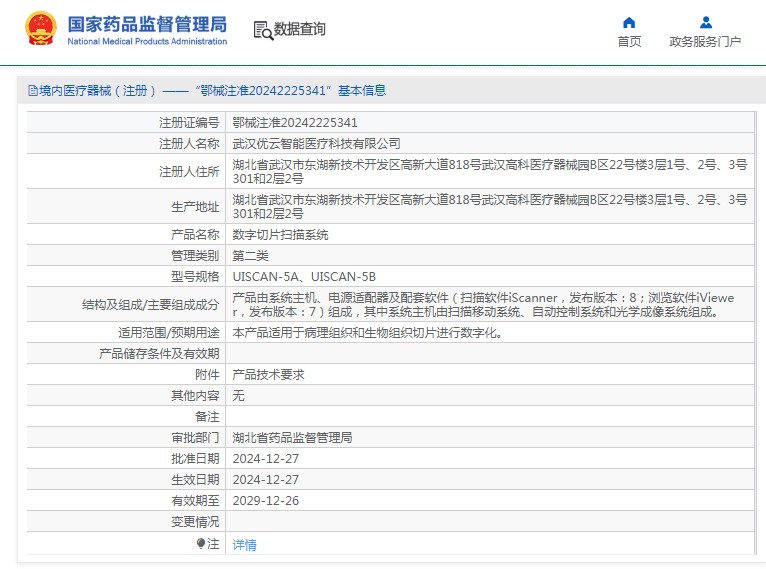Click the lightbulb icon beside 注
The width and height of the screenshot is (766, 569).
coord(200,543)
